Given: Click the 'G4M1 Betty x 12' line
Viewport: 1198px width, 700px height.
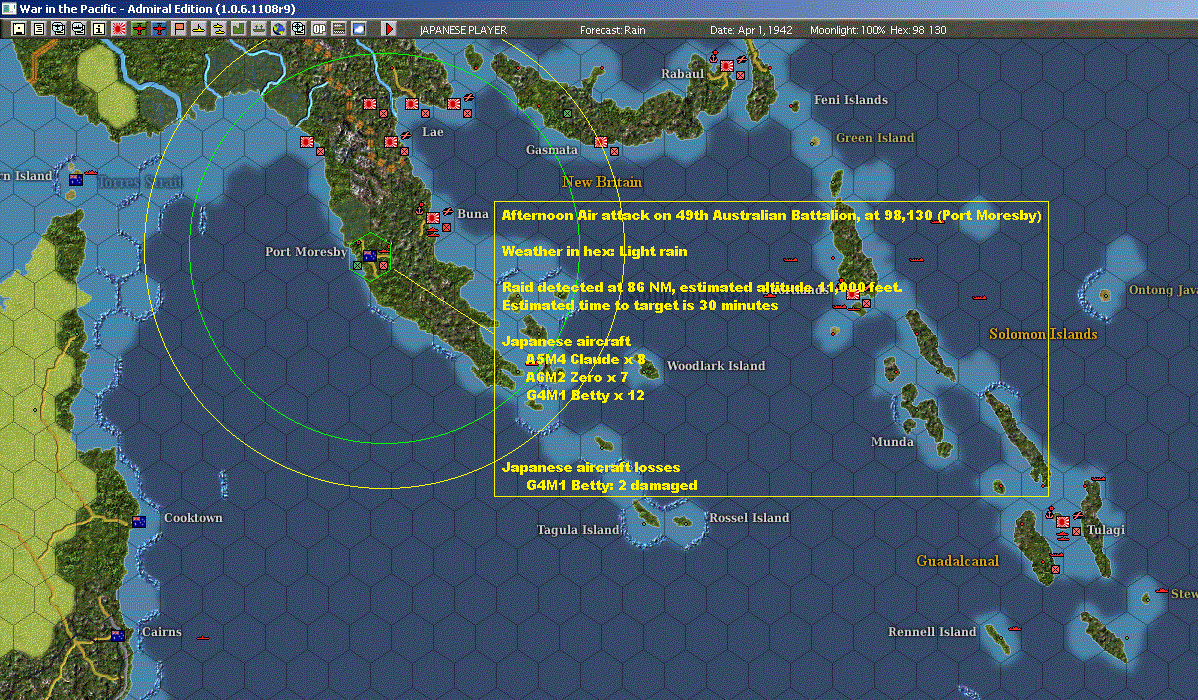Looking at the screenshot, I should [x=585, y=395].
